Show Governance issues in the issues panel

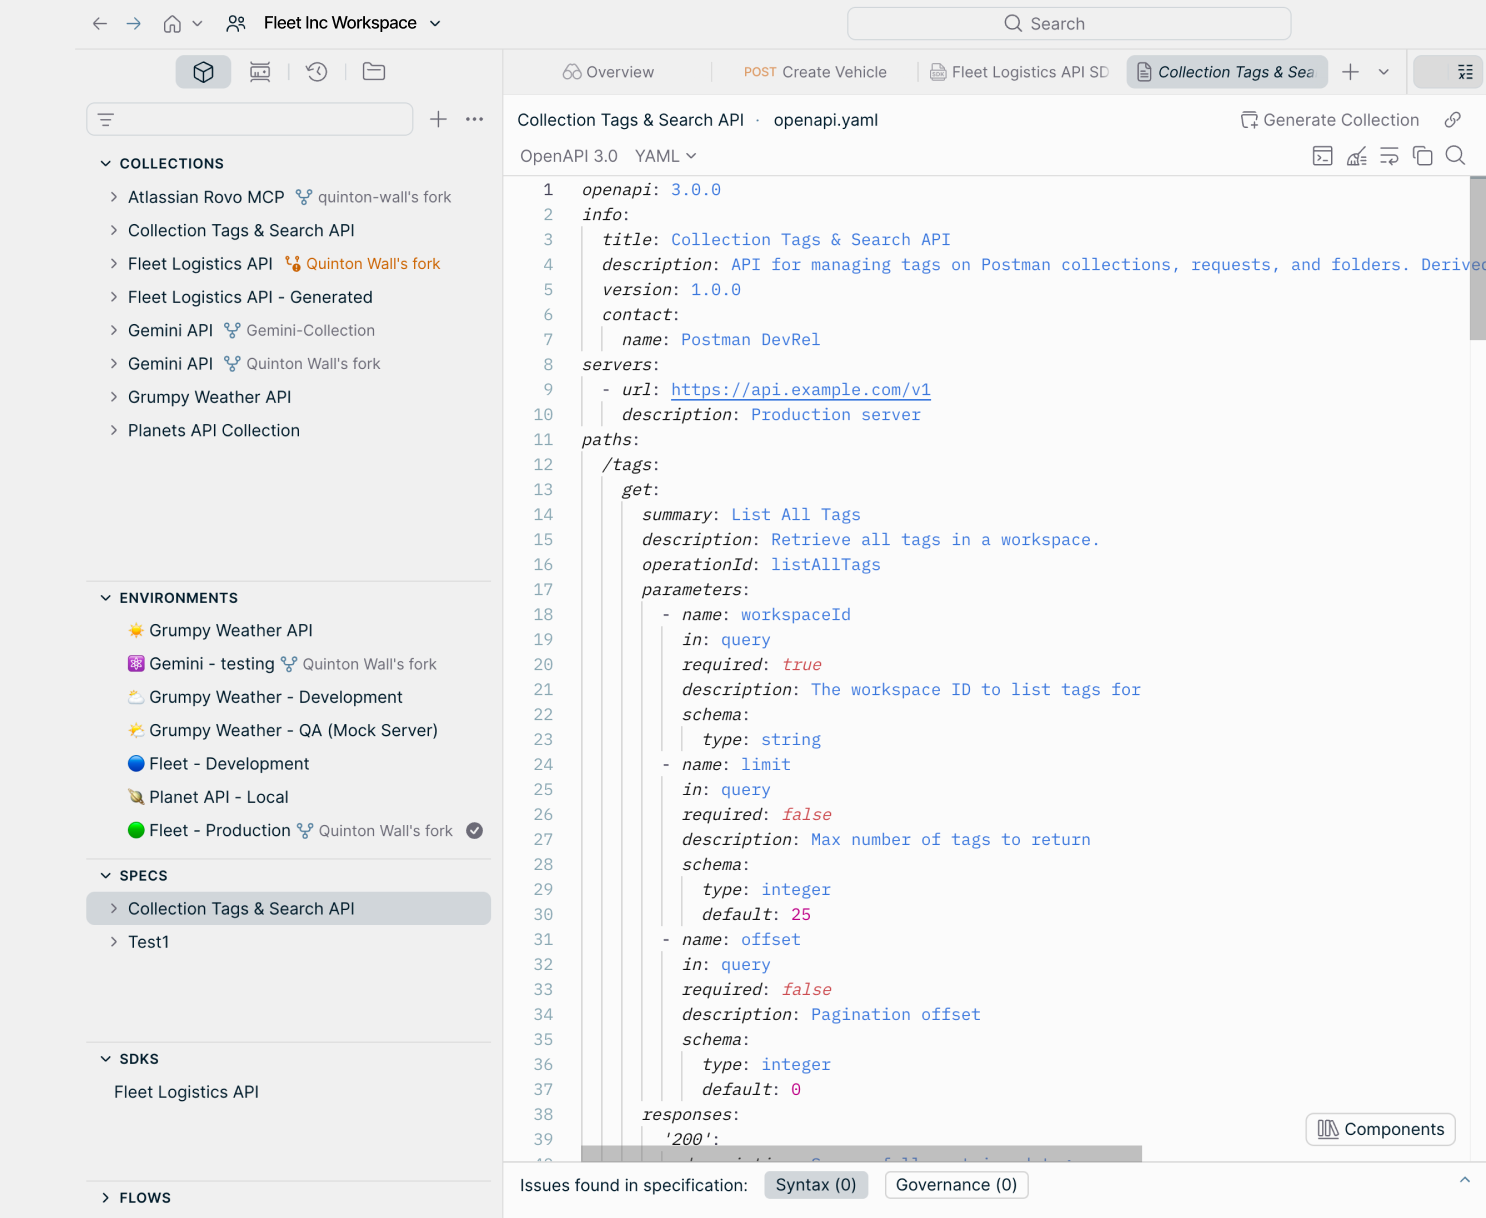(x=956, y=1184)
